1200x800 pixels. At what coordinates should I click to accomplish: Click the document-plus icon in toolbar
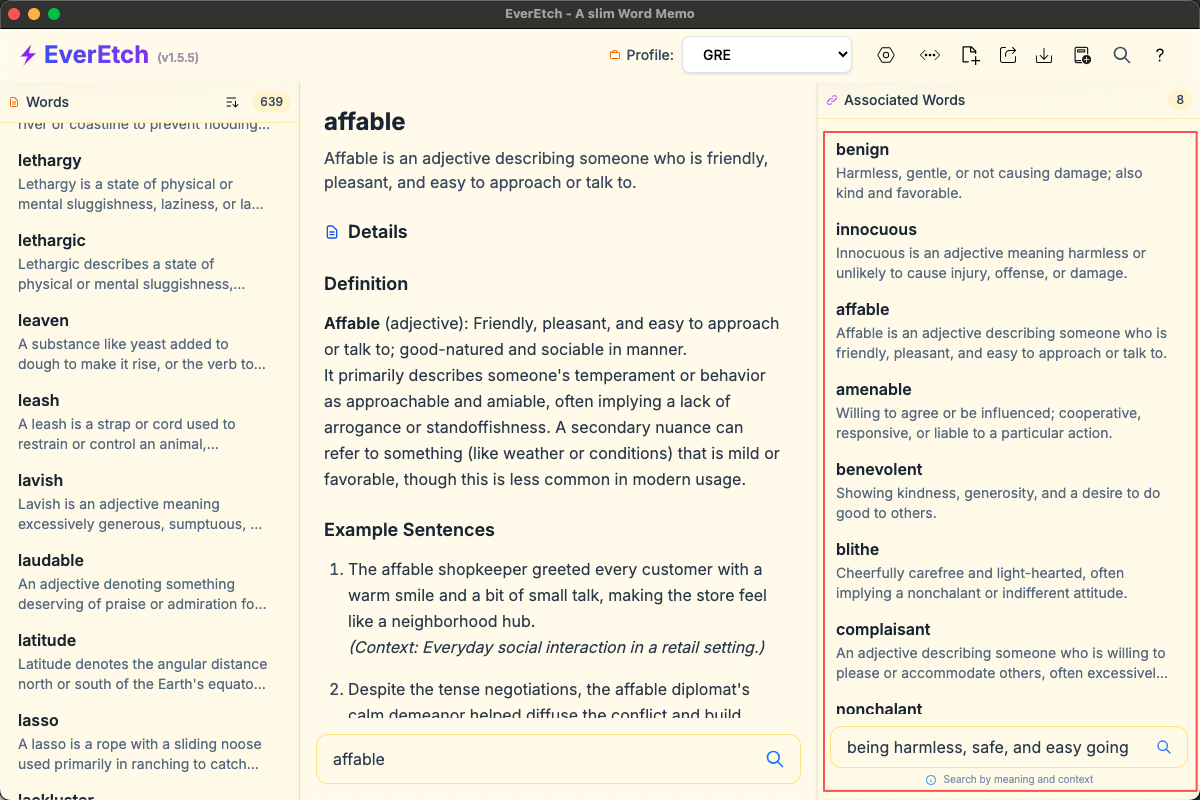[970, 55]
